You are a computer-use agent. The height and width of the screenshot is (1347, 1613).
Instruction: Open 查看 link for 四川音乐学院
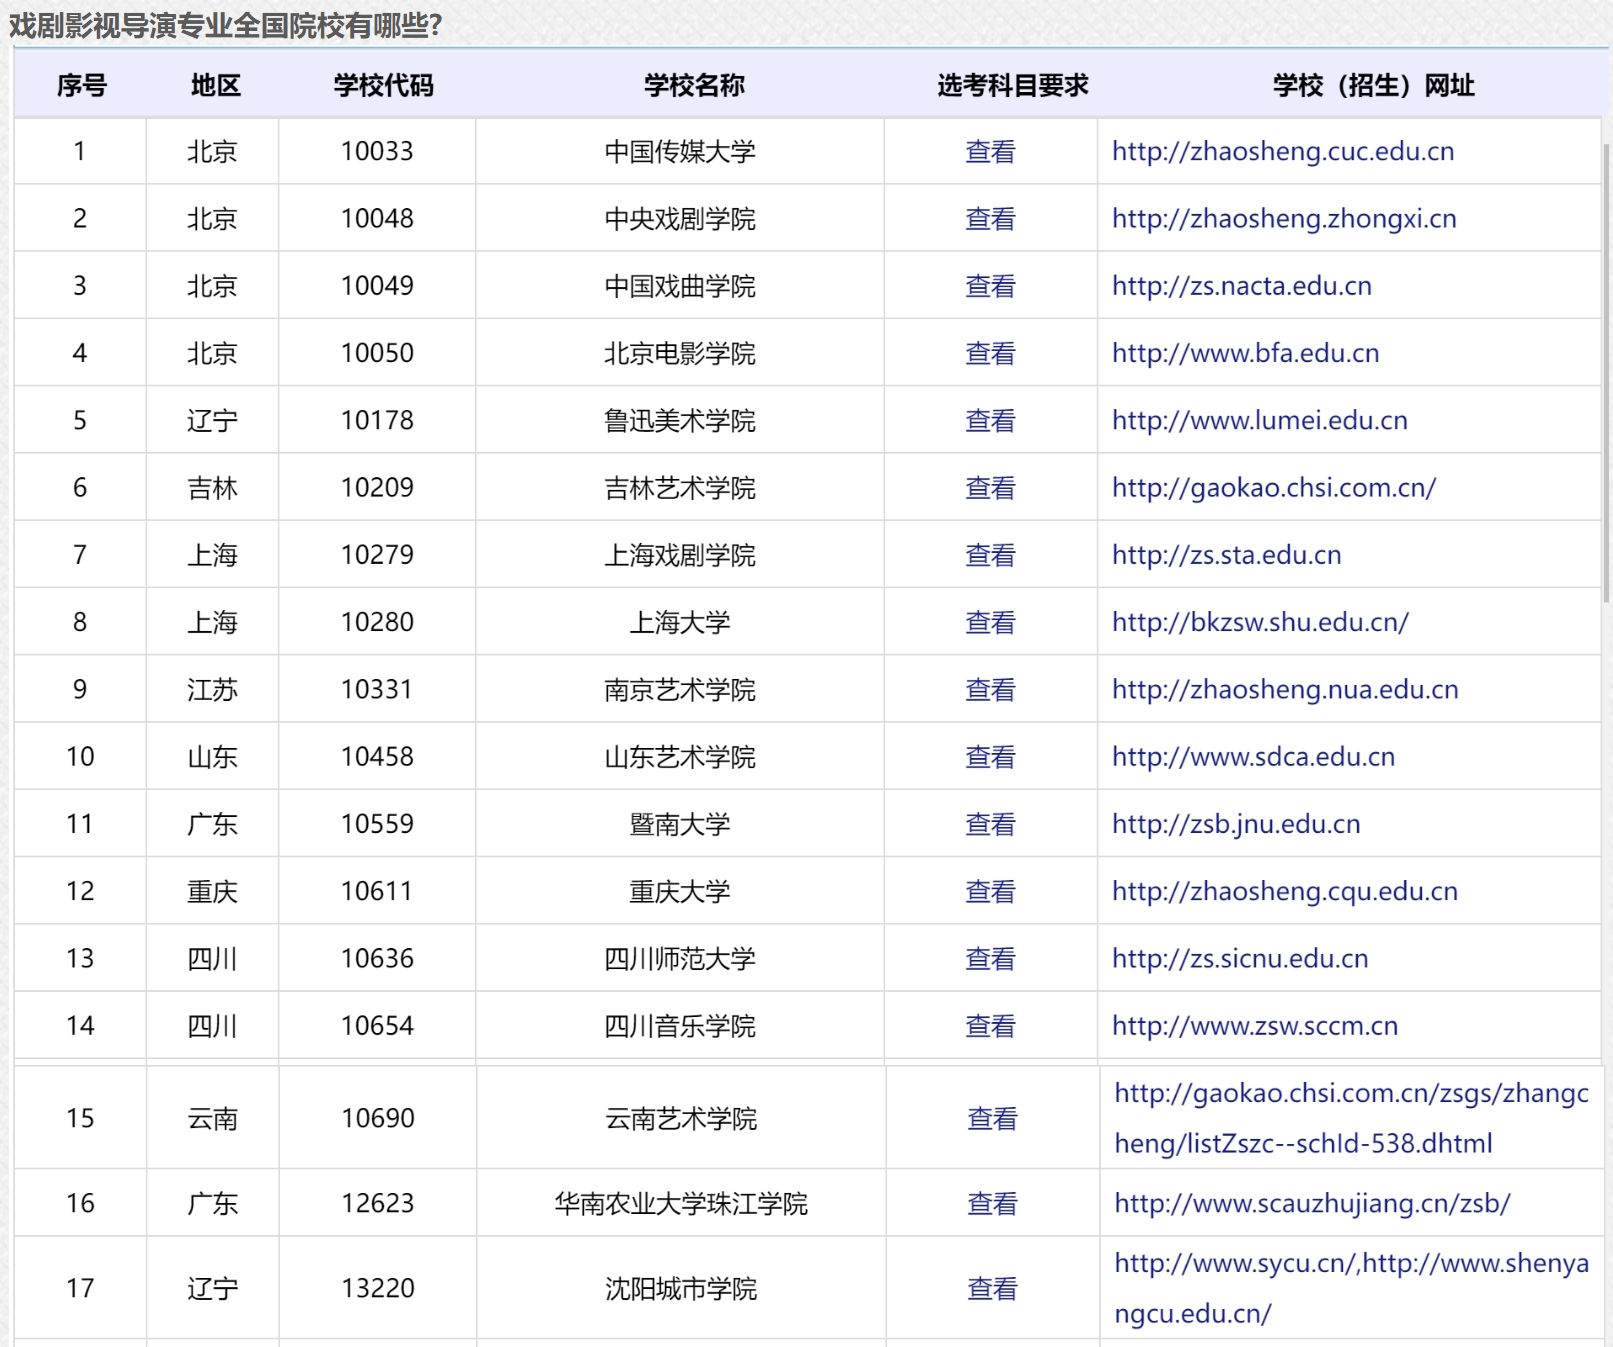pyautogui.click(x=990, y=1025)
